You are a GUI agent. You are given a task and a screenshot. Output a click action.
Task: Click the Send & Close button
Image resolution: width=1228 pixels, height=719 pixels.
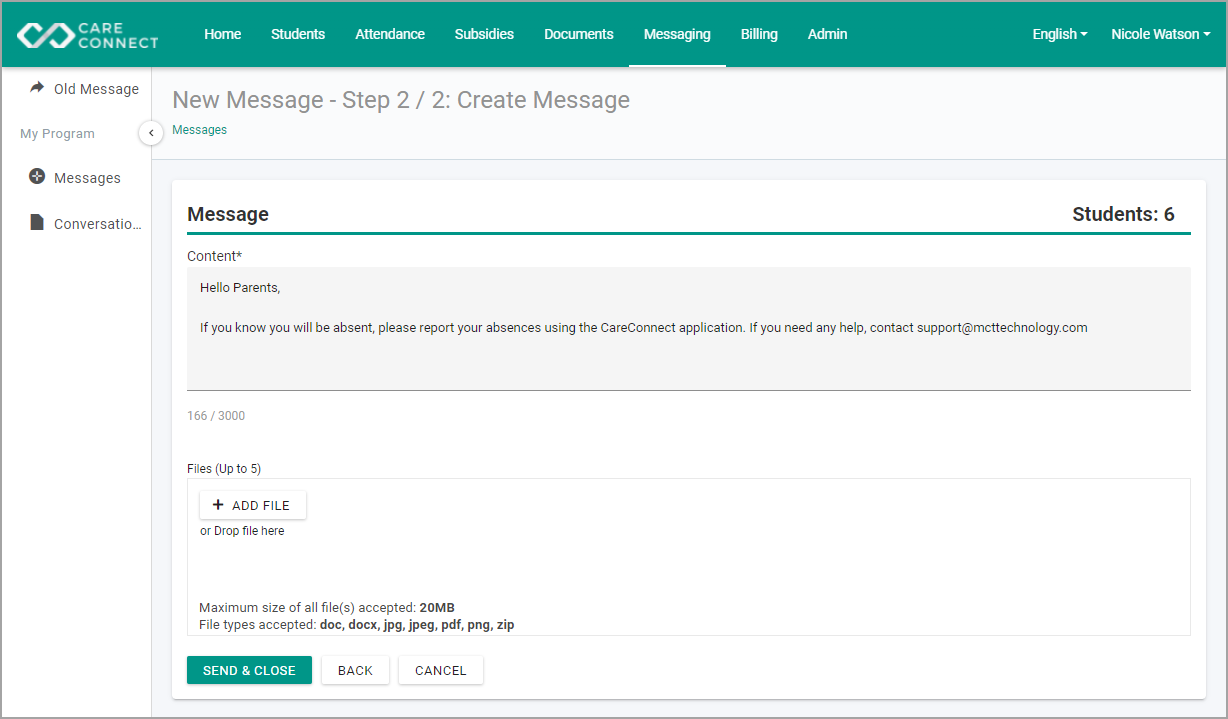(249, 670)
